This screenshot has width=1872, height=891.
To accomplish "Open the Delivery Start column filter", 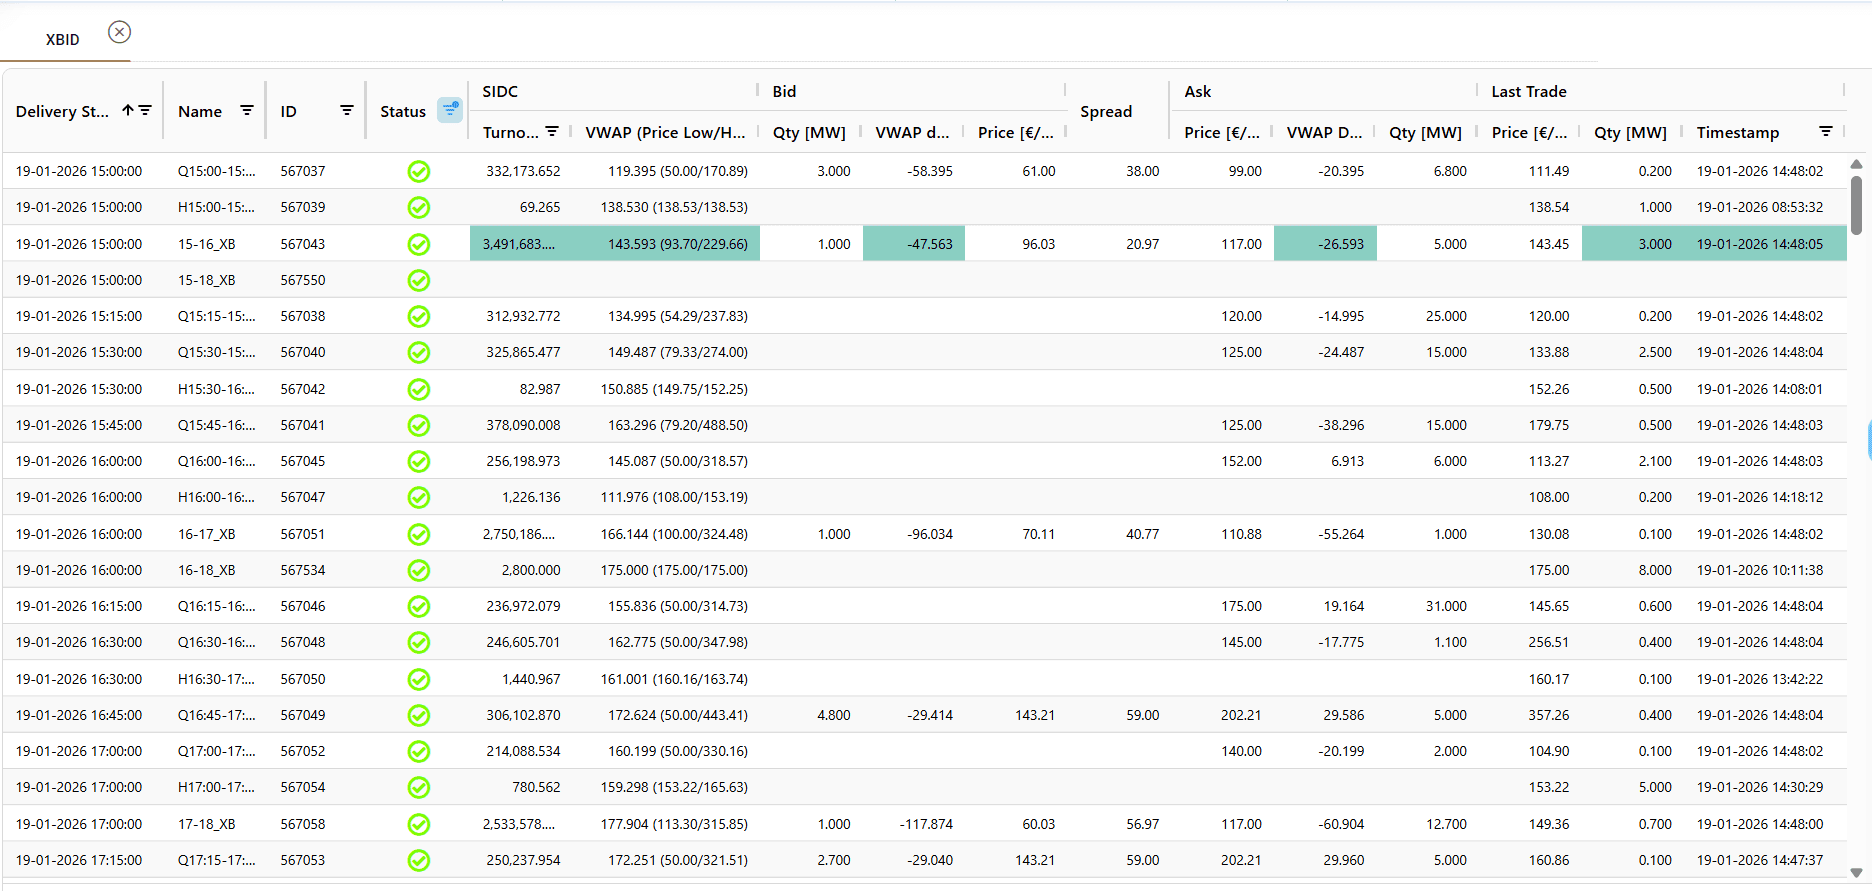I will pos(145,110).
